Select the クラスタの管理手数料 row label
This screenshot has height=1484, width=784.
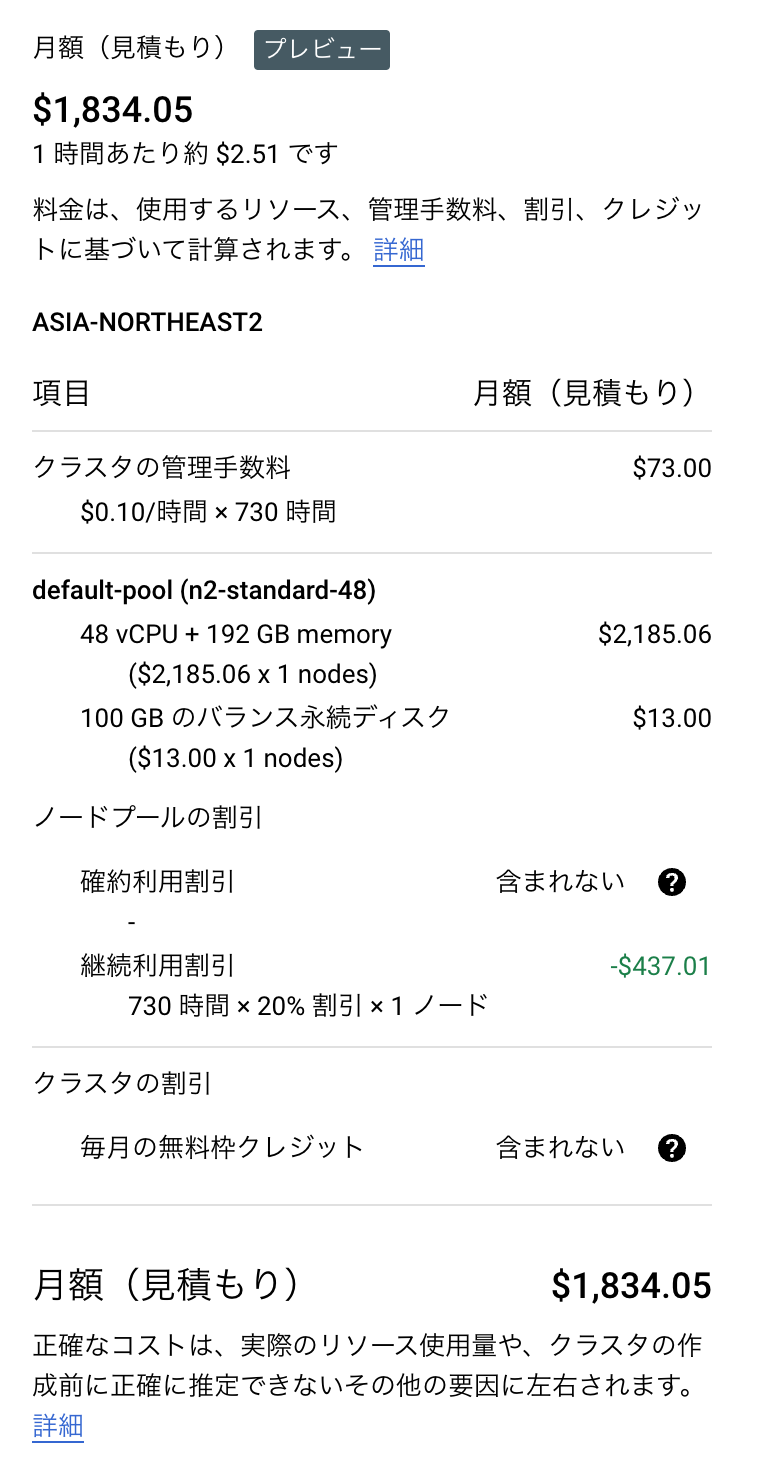162,467
